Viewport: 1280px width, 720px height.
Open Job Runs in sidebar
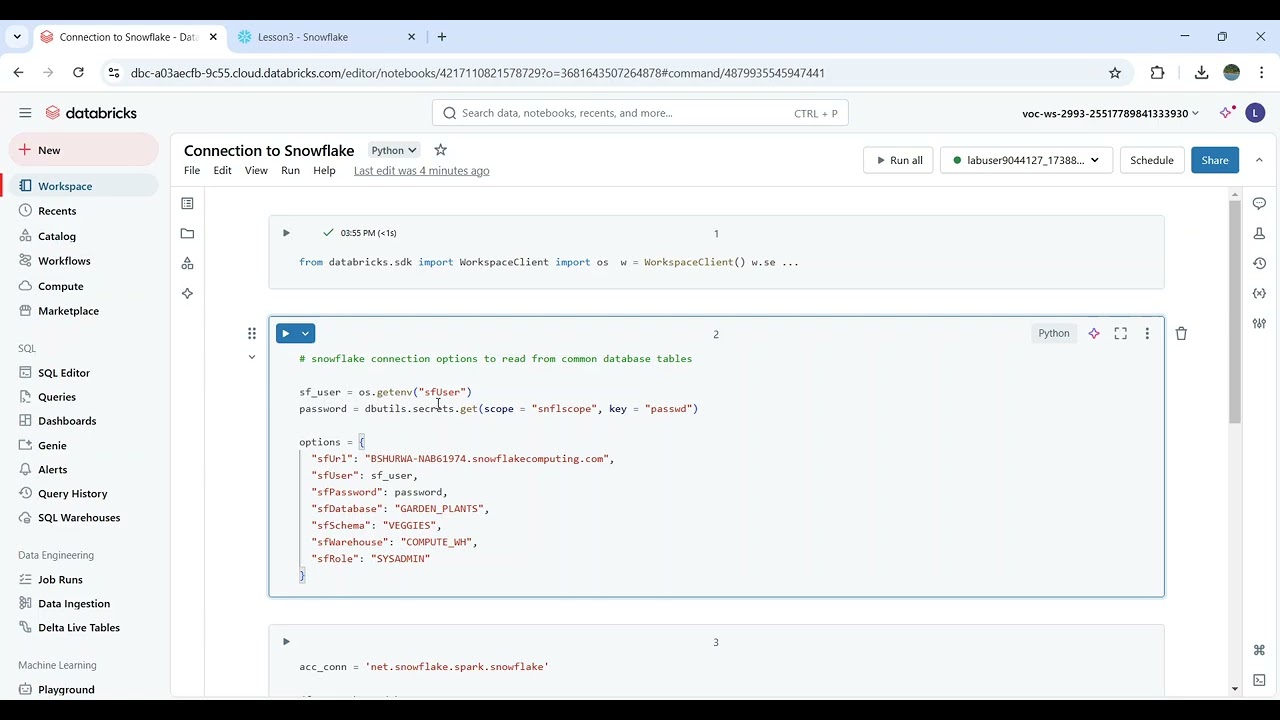tap(84, 580)
